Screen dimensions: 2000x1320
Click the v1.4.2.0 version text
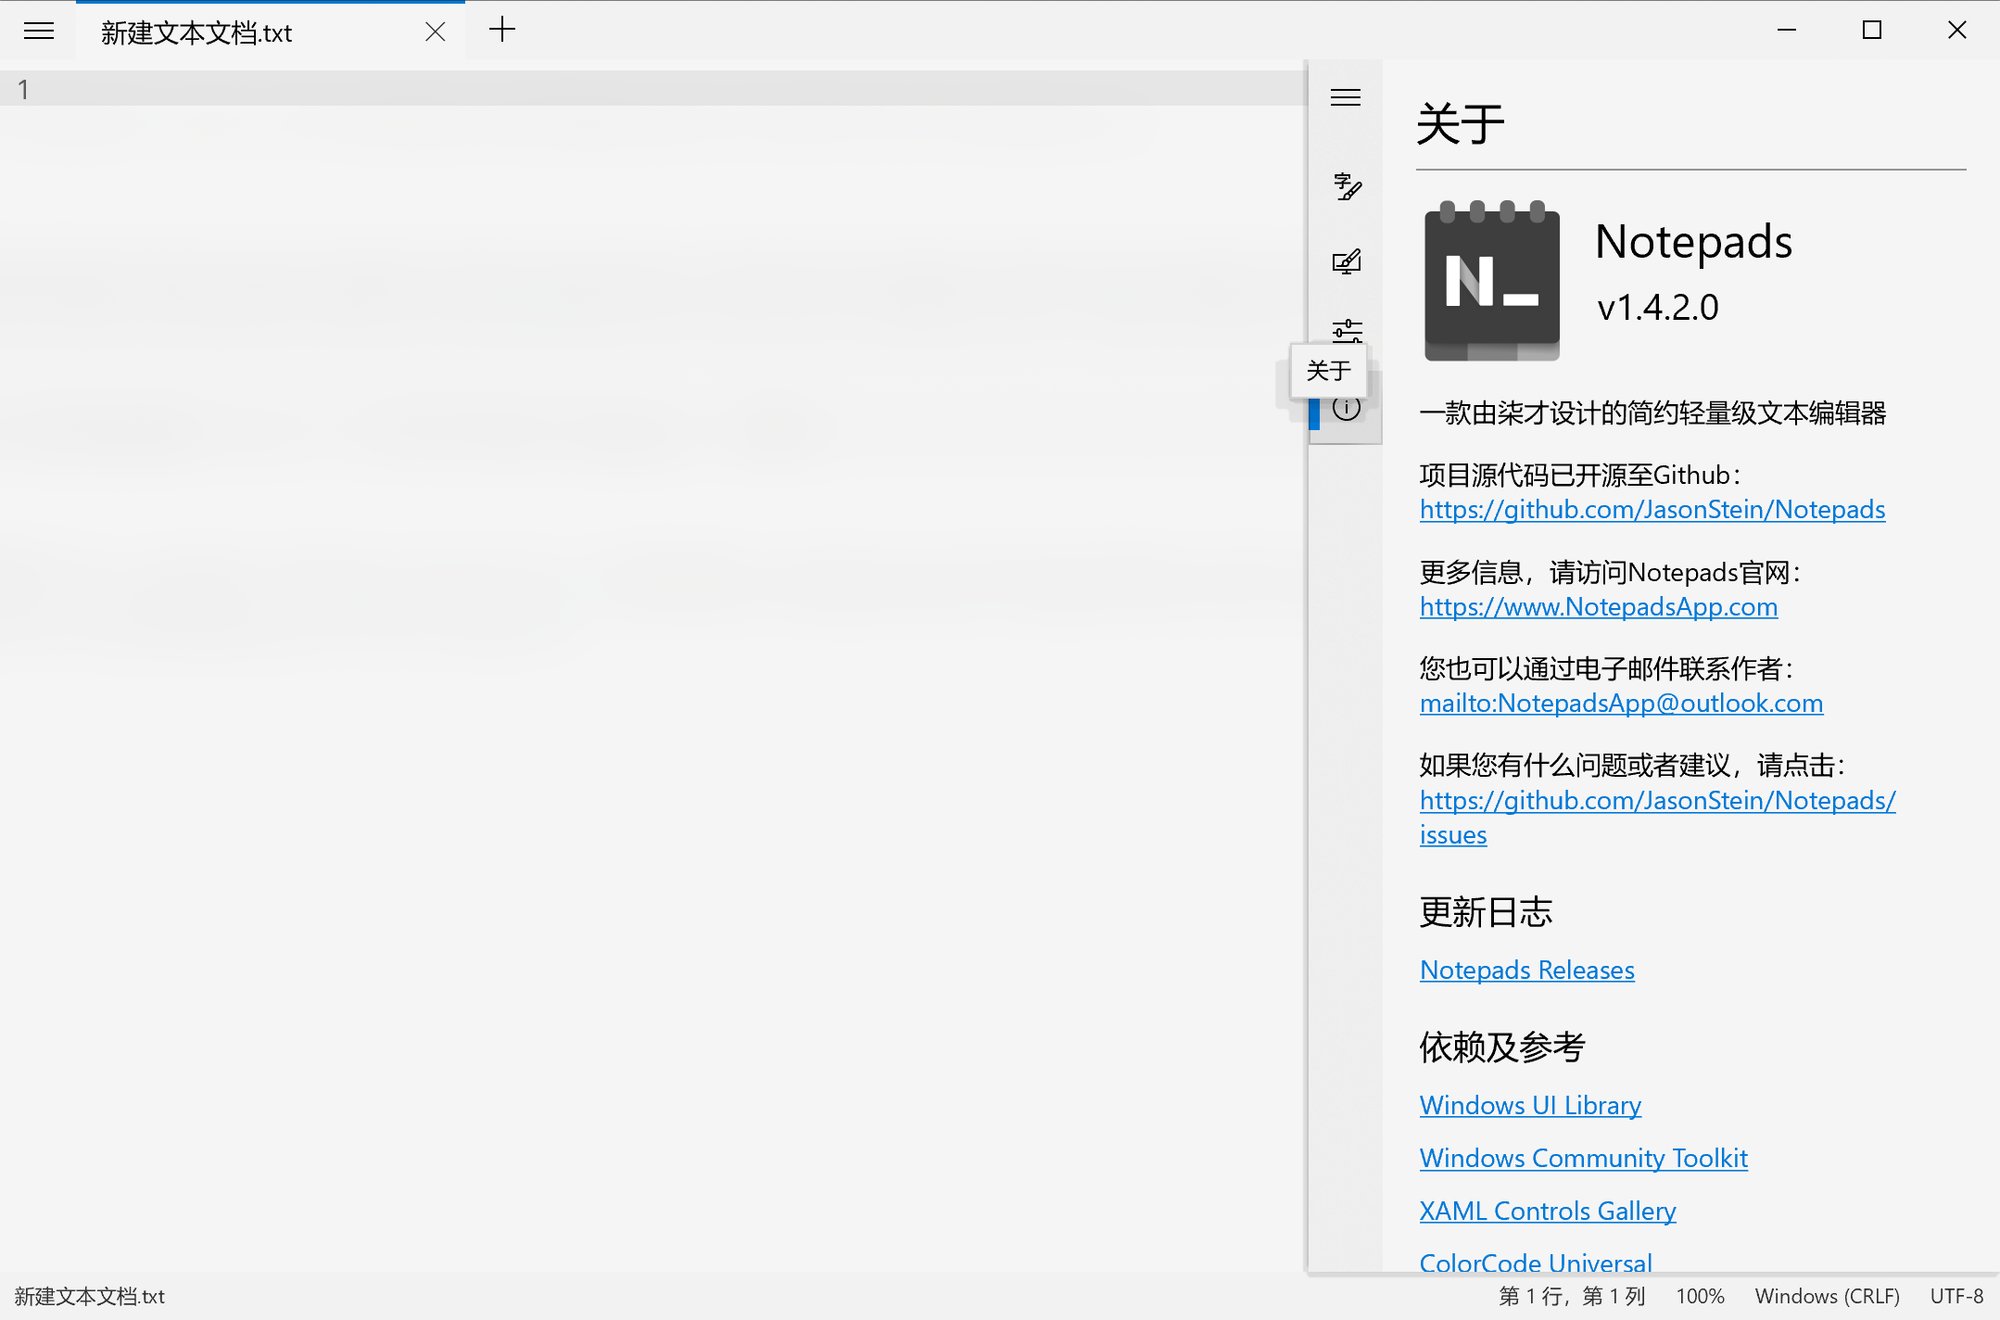click(1657, 307)
